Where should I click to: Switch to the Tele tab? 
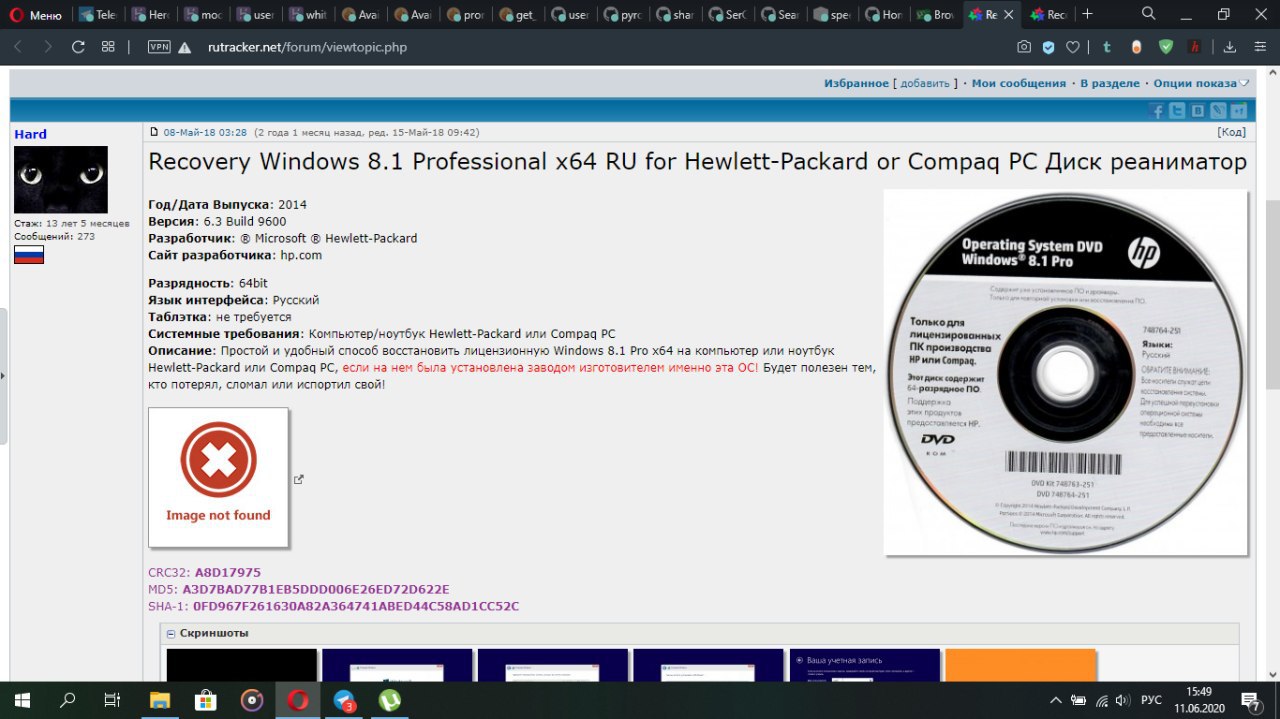(98, 15)
